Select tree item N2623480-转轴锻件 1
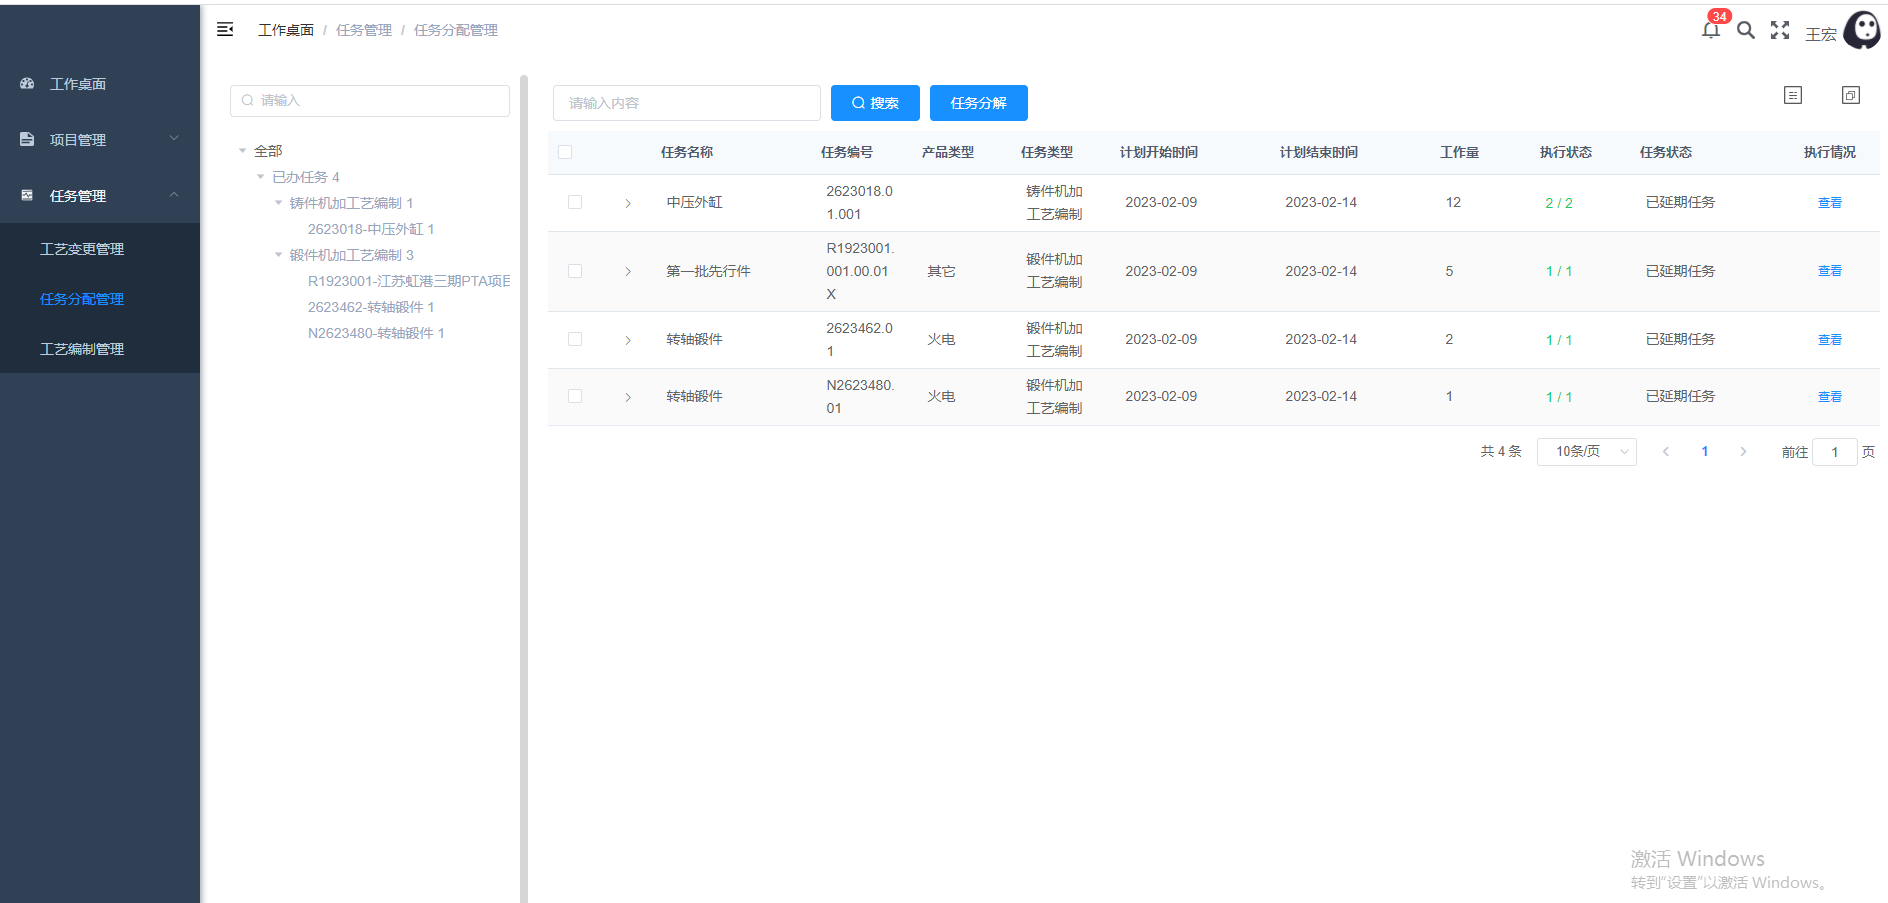Viewport: 1888px width, 903px height. point(376,333)
